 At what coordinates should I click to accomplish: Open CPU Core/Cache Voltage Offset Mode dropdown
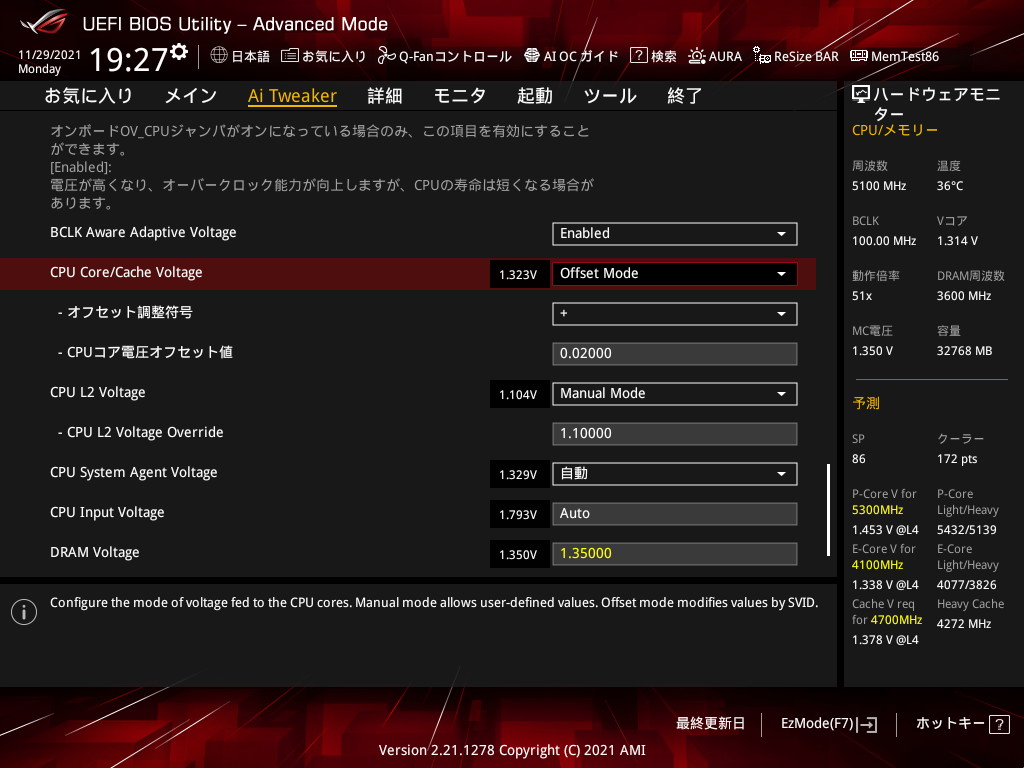coord(675,274)
